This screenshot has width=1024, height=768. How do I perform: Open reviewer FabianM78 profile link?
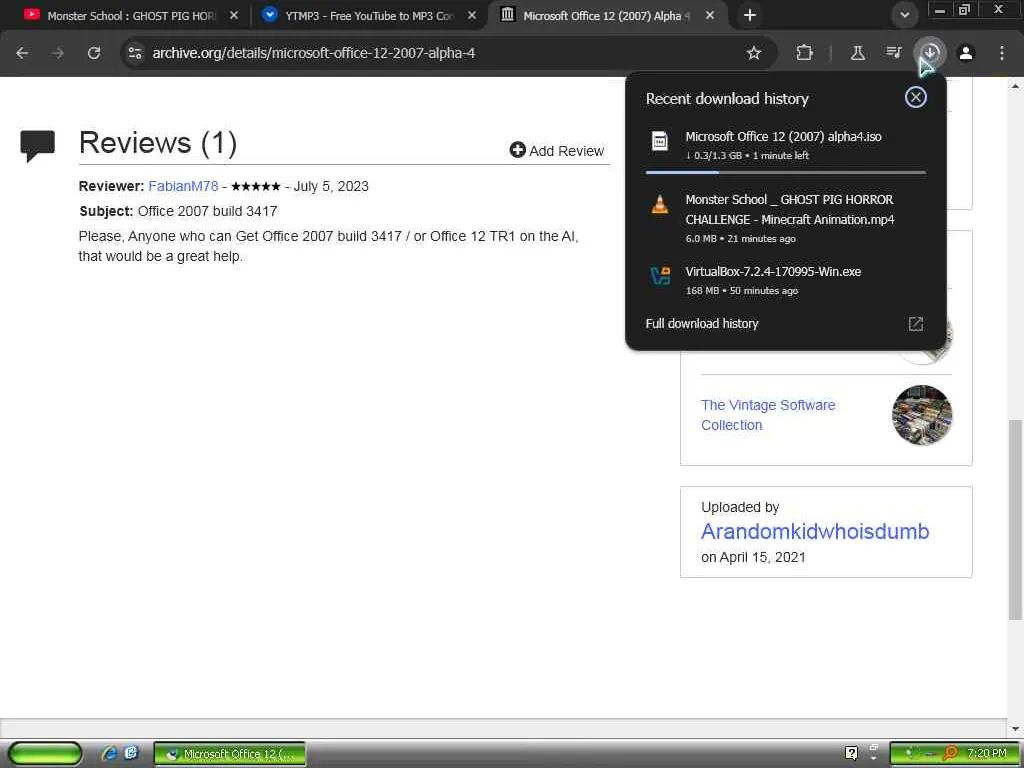[x=183, y=186]
